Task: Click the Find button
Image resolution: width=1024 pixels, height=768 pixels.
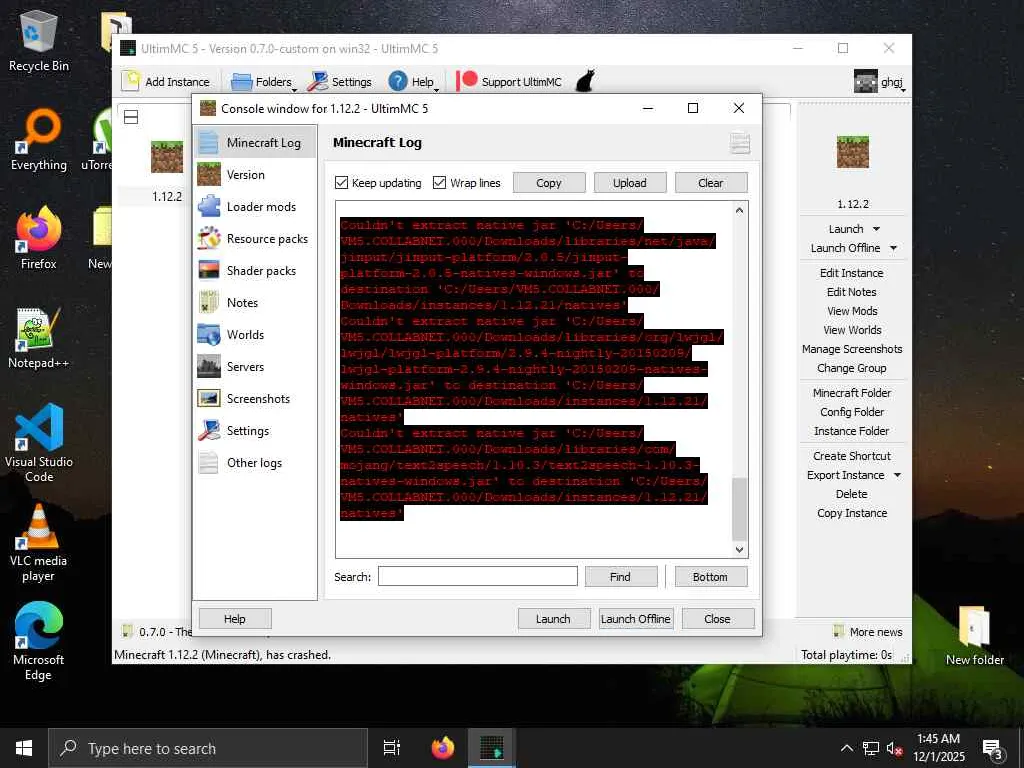Action: 620,577
